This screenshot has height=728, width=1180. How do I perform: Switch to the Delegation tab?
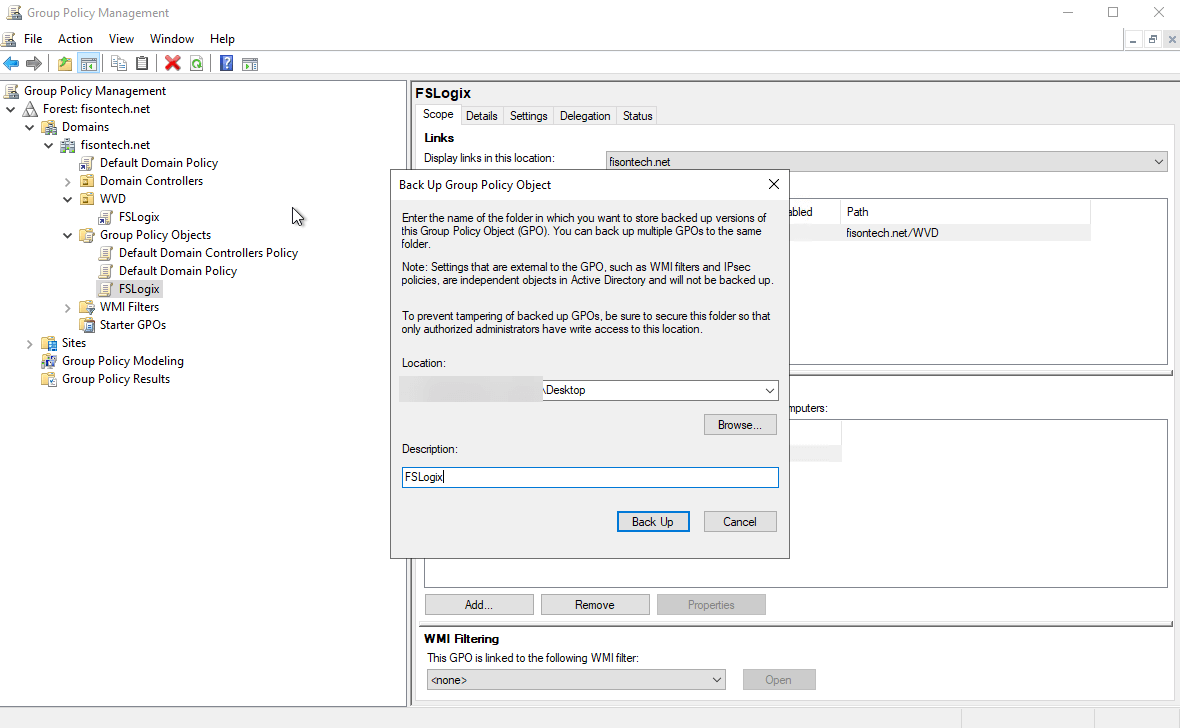585,116
